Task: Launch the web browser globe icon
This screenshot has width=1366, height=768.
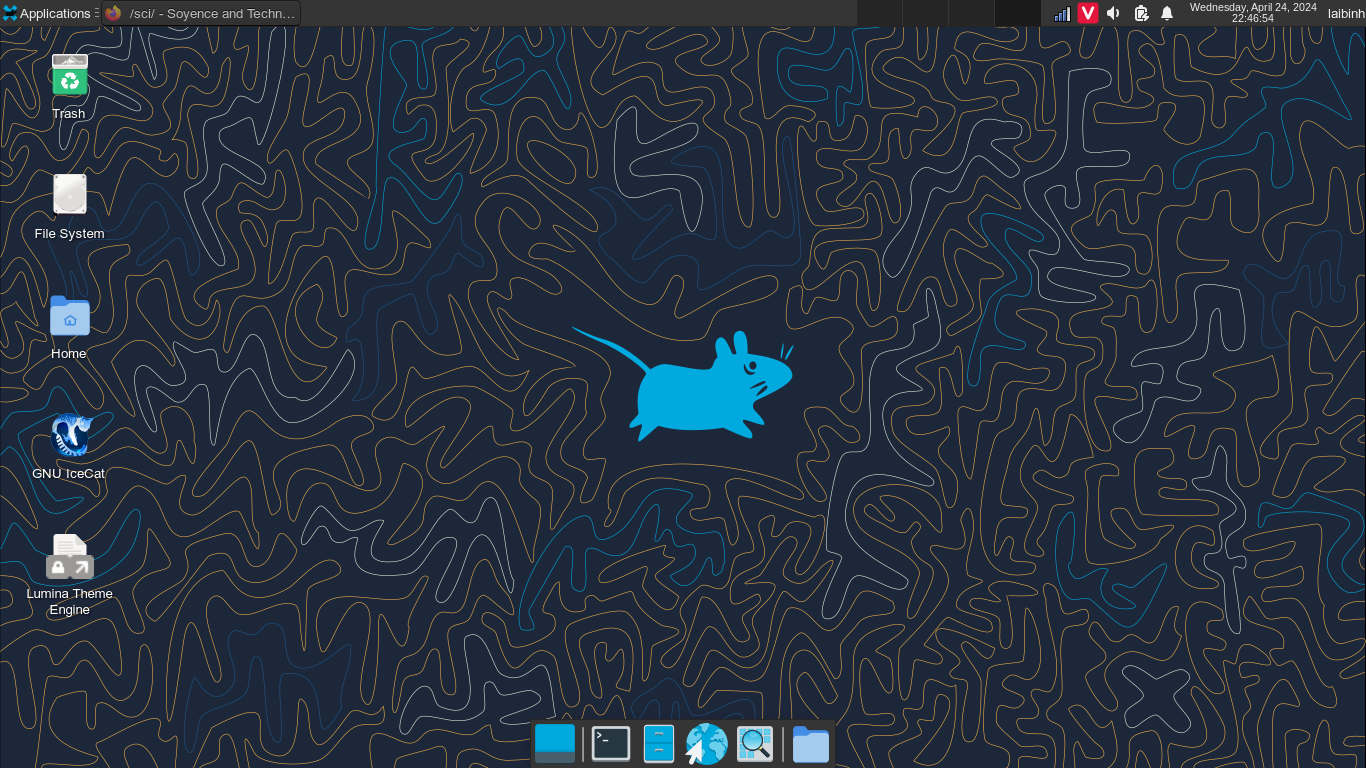Action: [706, 744]
